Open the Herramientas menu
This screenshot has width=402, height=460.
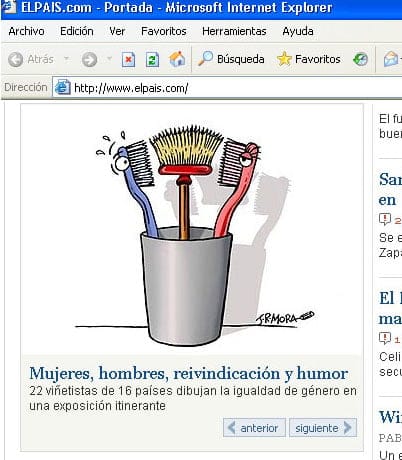point(234,31)
